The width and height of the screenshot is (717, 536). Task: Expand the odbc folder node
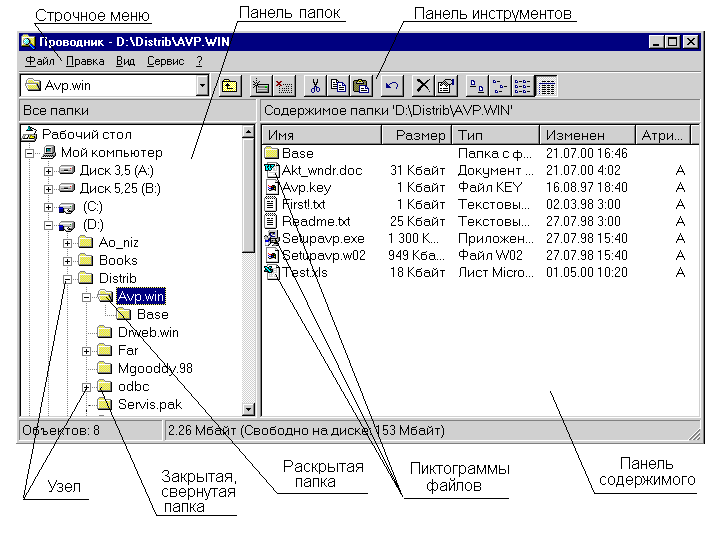86,387
